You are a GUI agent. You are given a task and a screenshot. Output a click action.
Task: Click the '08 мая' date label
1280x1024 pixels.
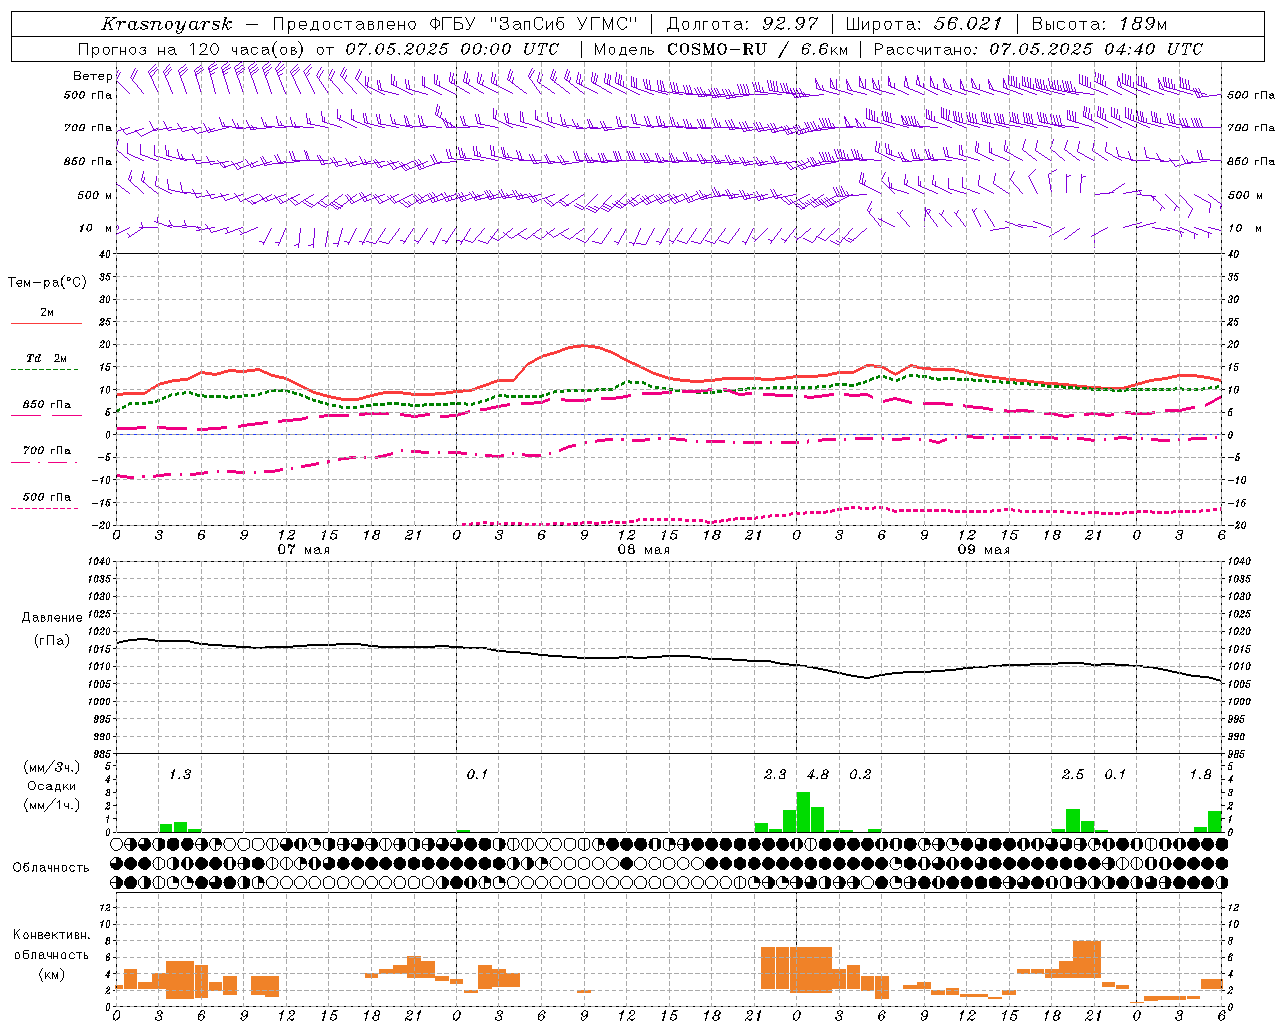pyautogui.click(x=643, y=550)
